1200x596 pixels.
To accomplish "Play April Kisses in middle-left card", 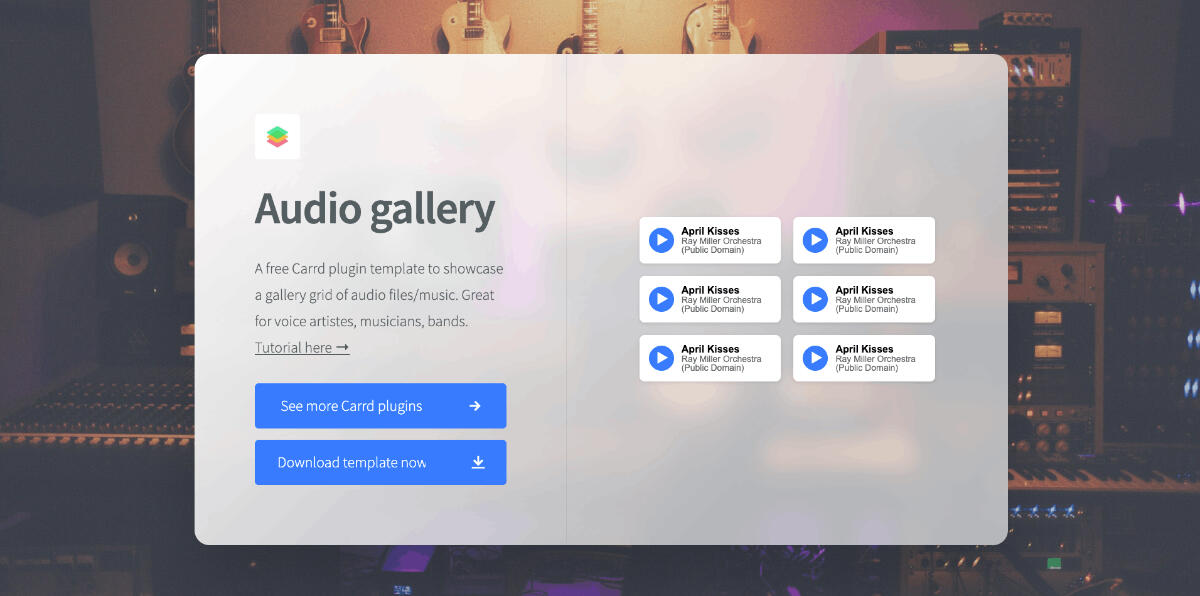I will (661, 299).
